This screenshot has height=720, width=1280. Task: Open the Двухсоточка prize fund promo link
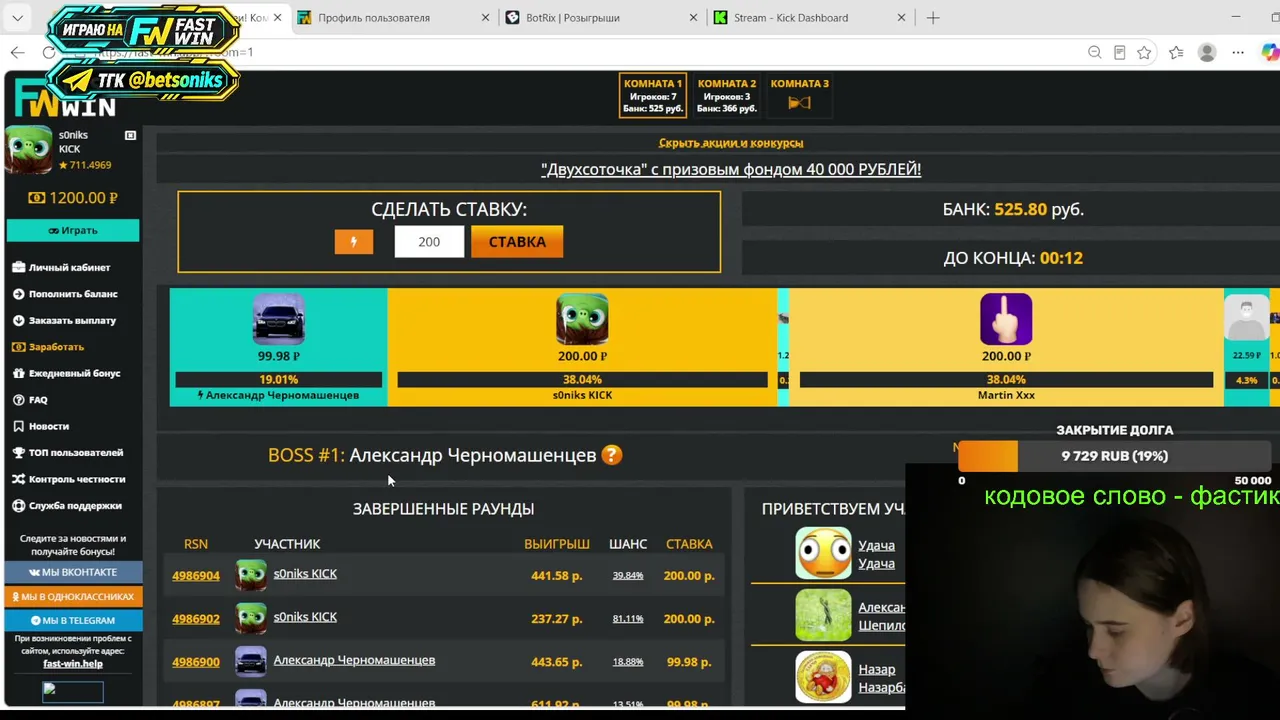pyautogui.click(x=731, y=169)
